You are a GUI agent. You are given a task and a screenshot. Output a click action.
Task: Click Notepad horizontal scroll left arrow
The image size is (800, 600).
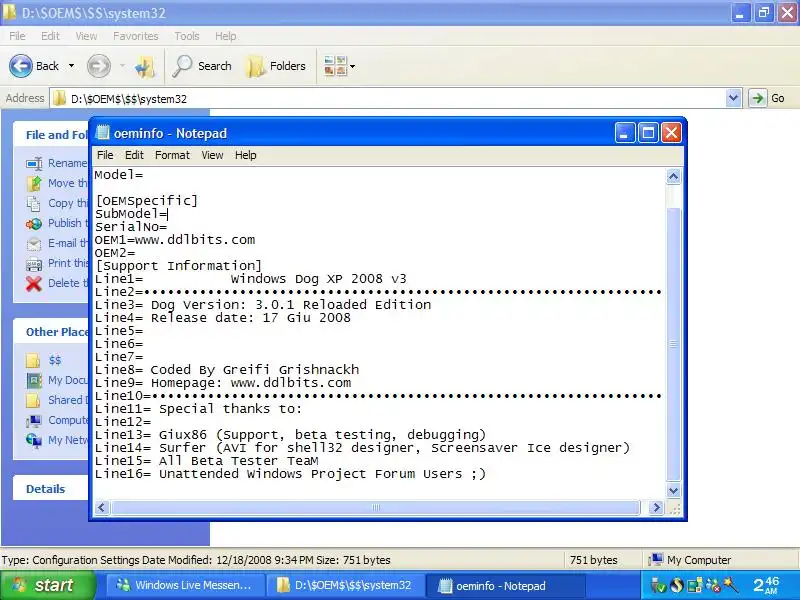point(101,508)
